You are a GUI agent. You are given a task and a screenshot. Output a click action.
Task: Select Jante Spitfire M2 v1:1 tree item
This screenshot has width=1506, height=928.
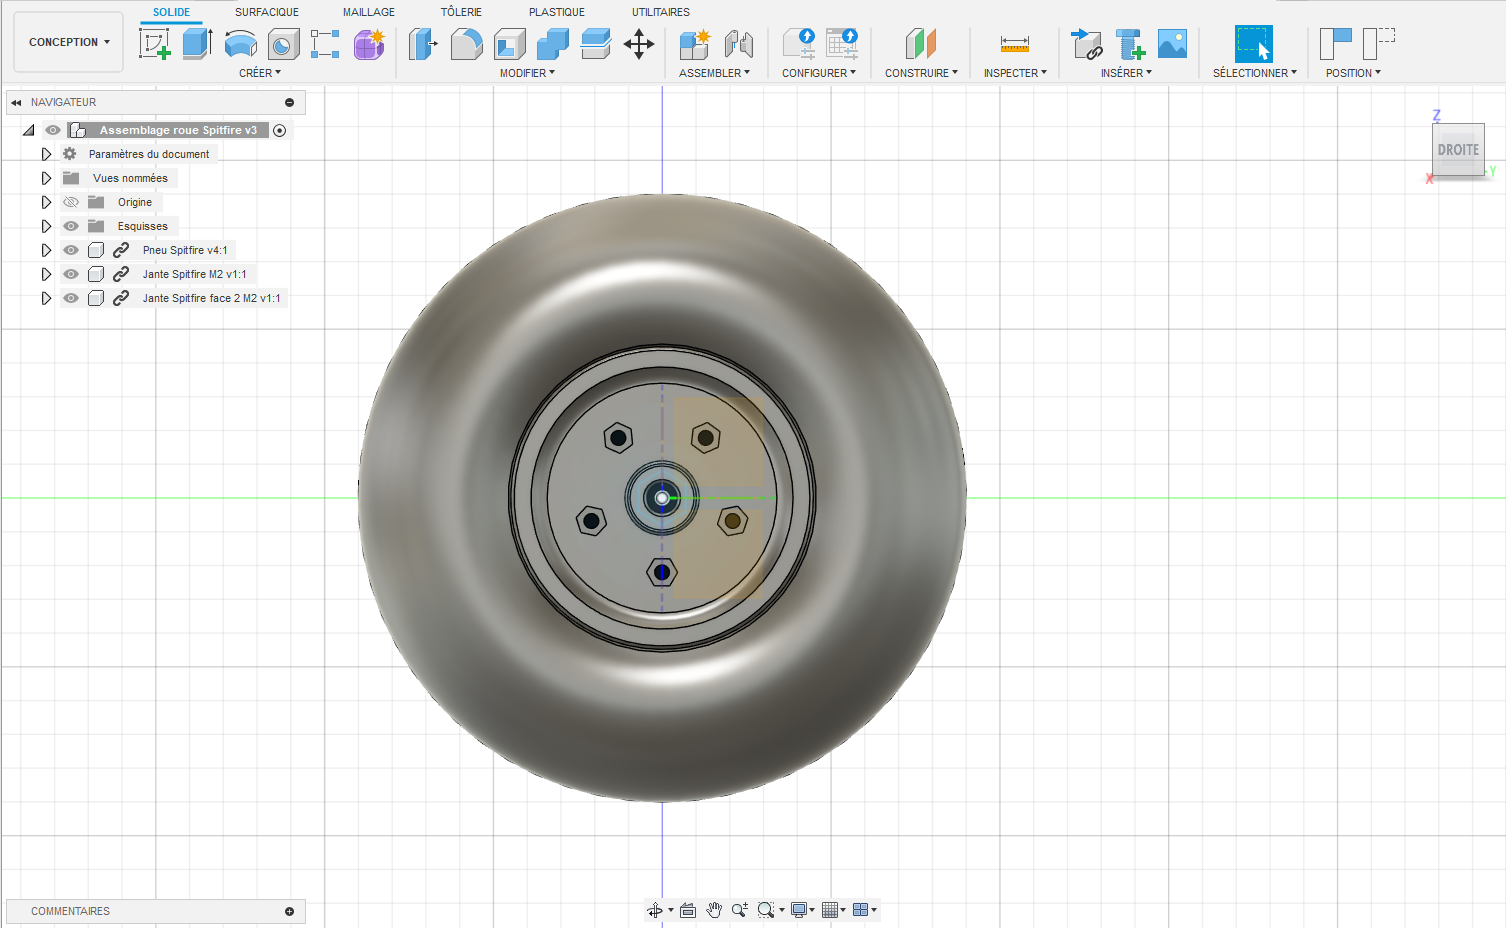coord(194,274)
